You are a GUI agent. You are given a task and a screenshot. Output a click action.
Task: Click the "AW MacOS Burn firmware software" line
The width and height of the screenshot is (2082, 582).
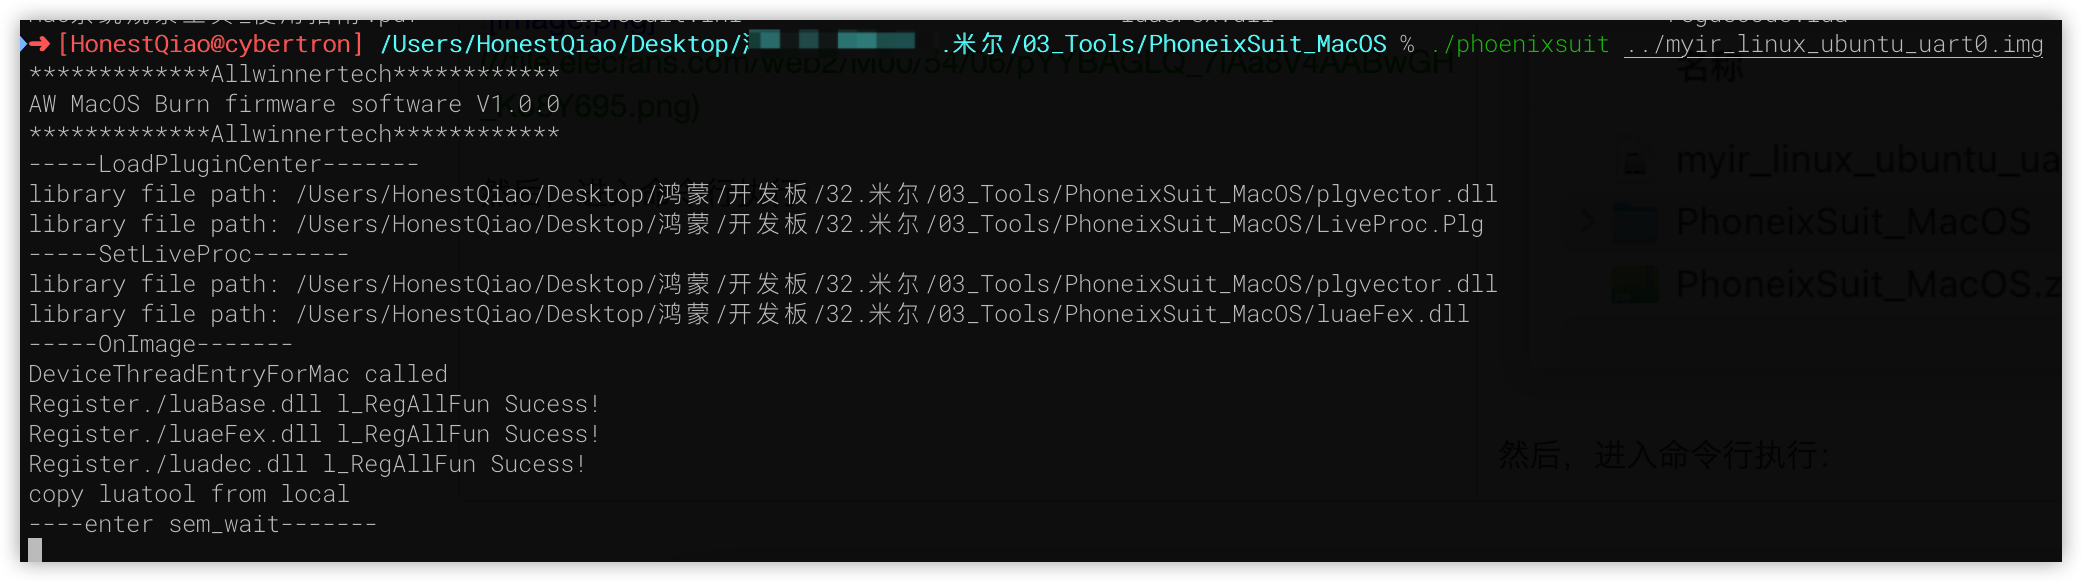pos(294,104)
